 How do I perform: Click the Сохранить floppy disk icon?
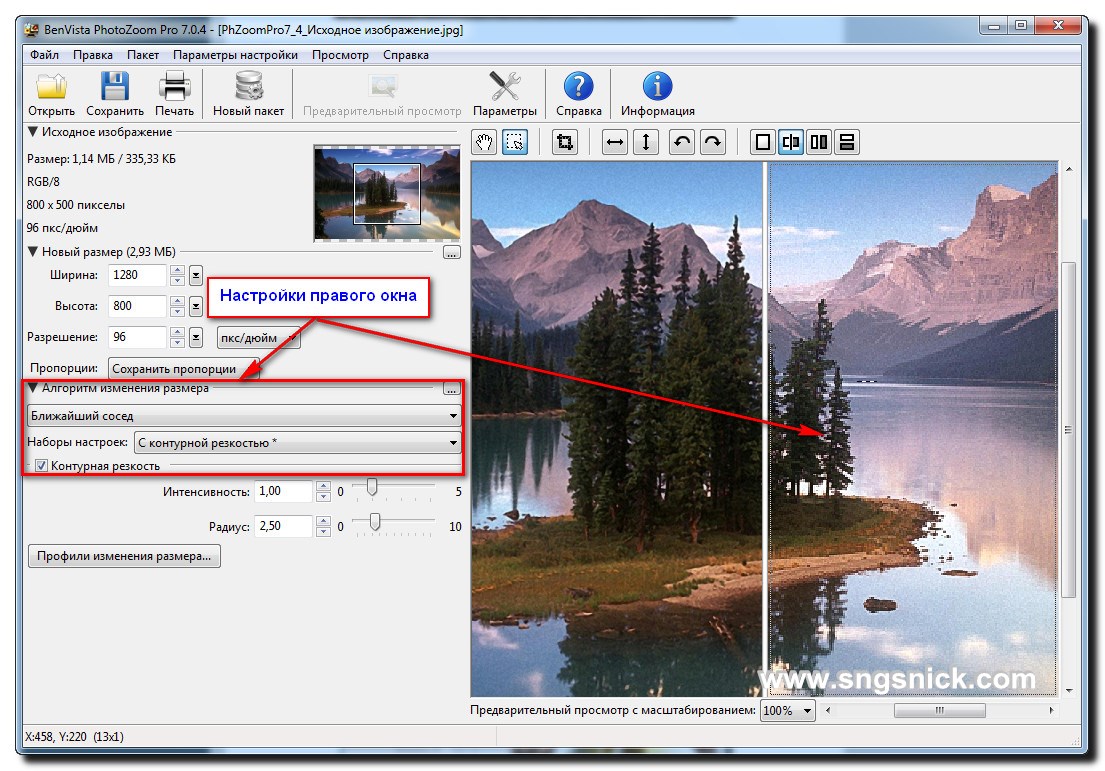pyautogui.click(x=114, y=87)
